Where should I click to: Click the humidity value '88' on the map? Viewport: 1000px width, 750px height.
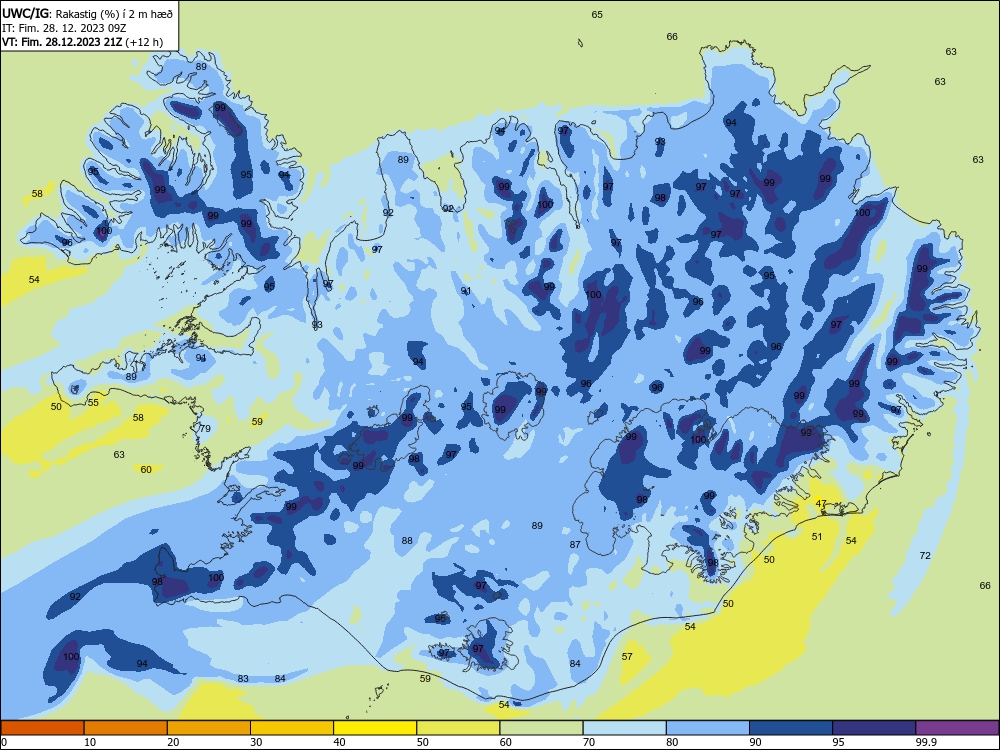407,541
